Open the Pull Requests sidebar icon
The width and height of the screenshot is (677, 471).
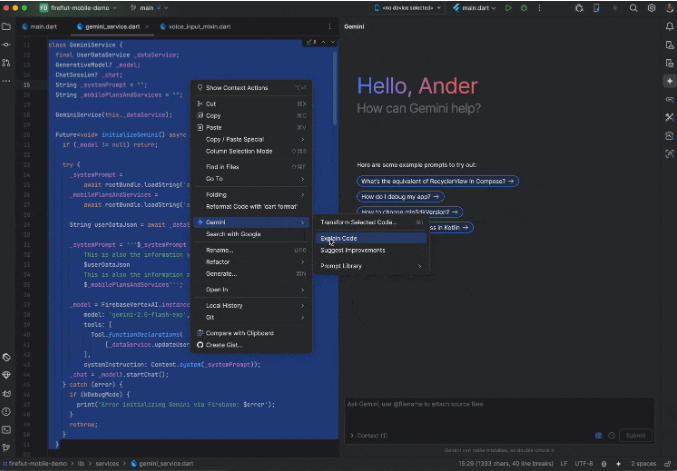click(x=6, y=63)
